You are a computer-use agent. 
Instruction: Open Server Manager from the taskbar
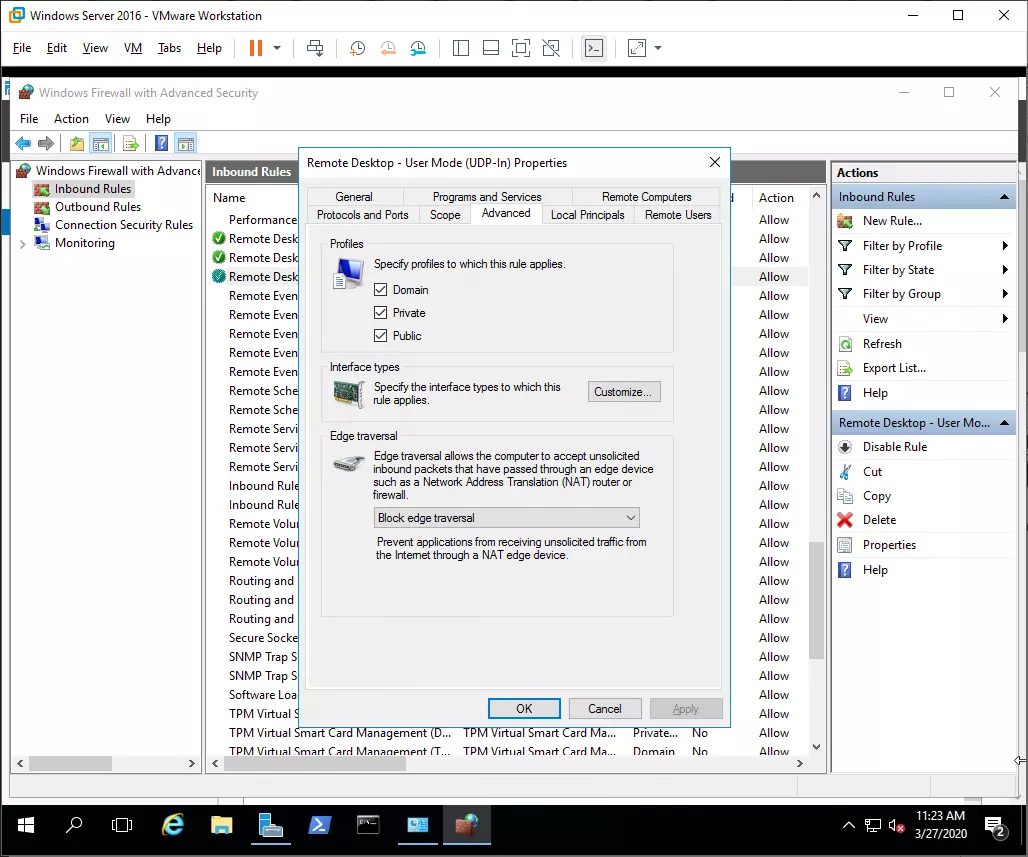(271, 824)
